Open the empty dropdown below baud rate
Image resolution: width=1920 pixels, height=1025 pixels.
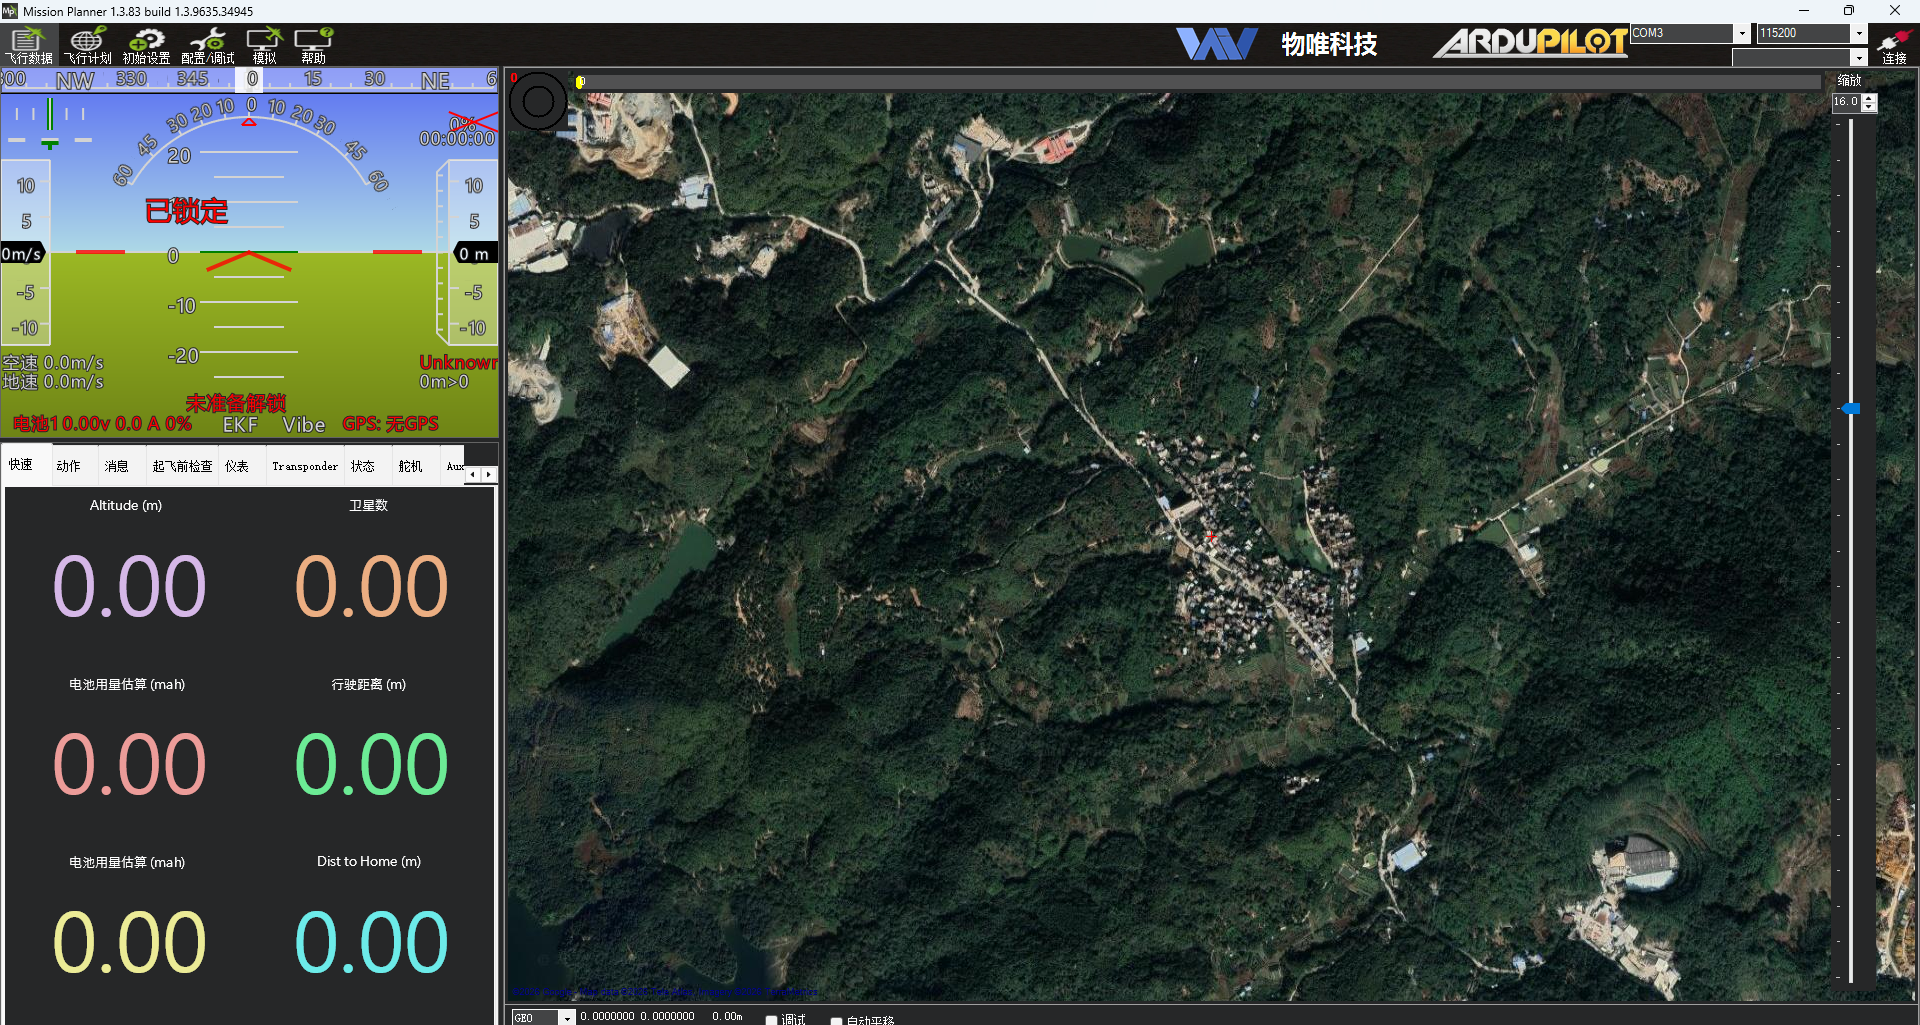pos(1859,58)
